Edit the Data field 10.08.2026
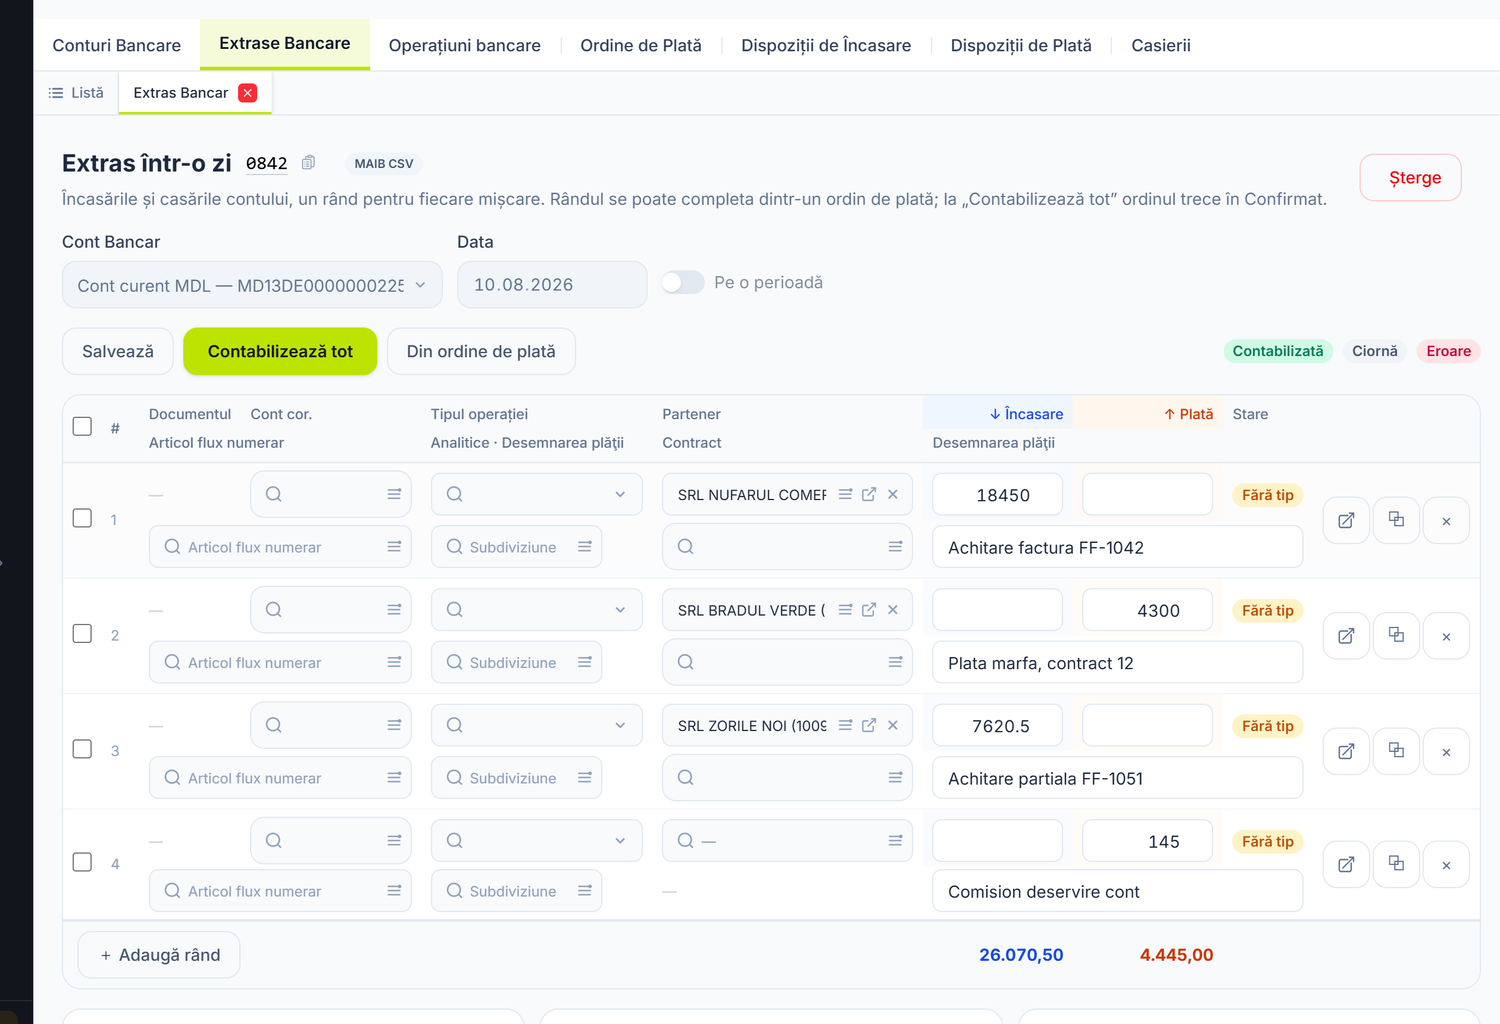 (x=552, y=285)
